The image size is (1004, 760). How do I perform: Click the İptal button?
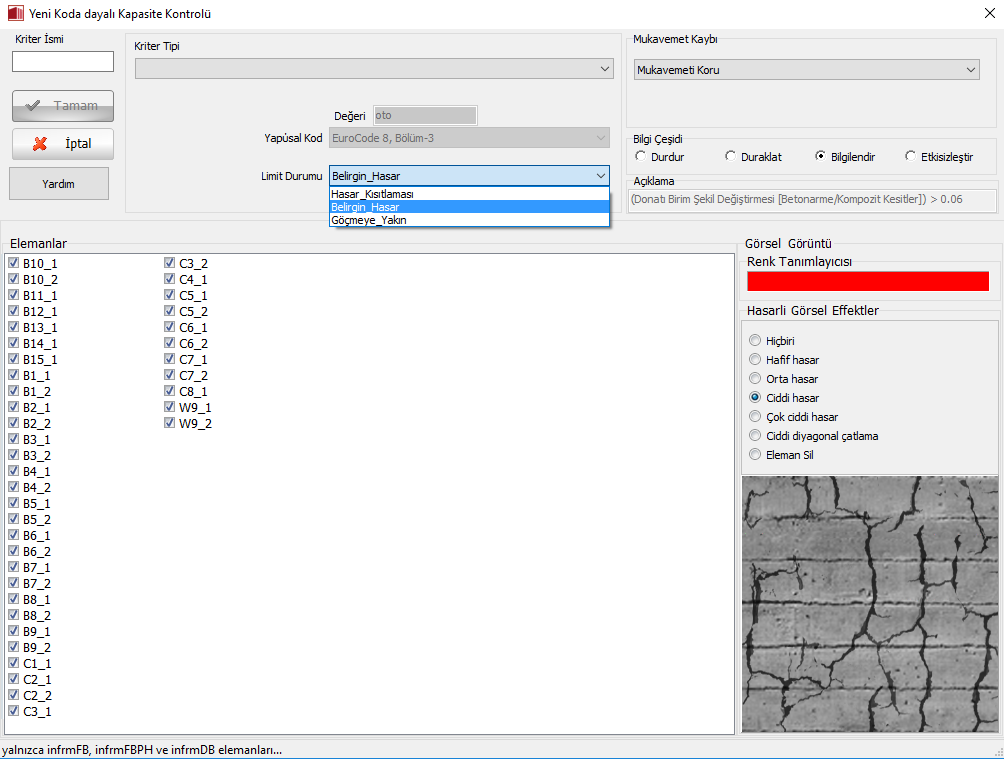pyautogui.click(x=63, y=144)
